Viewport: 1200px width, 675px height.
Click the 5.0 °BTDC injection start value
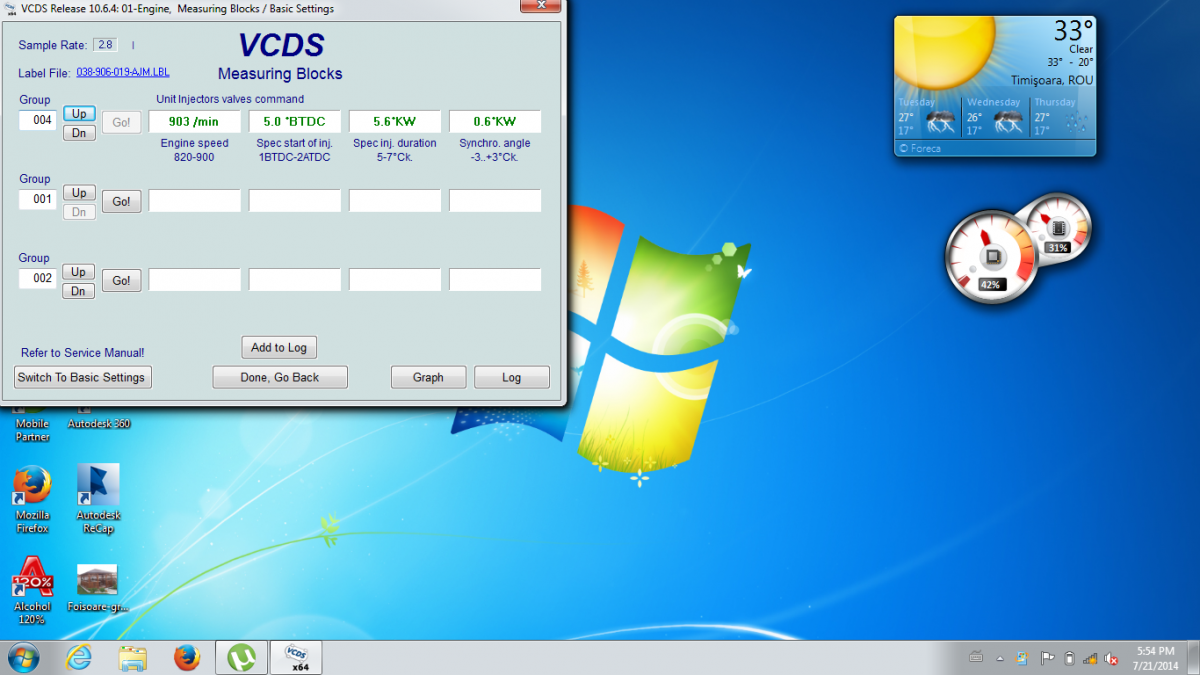(x=295, y=122)
